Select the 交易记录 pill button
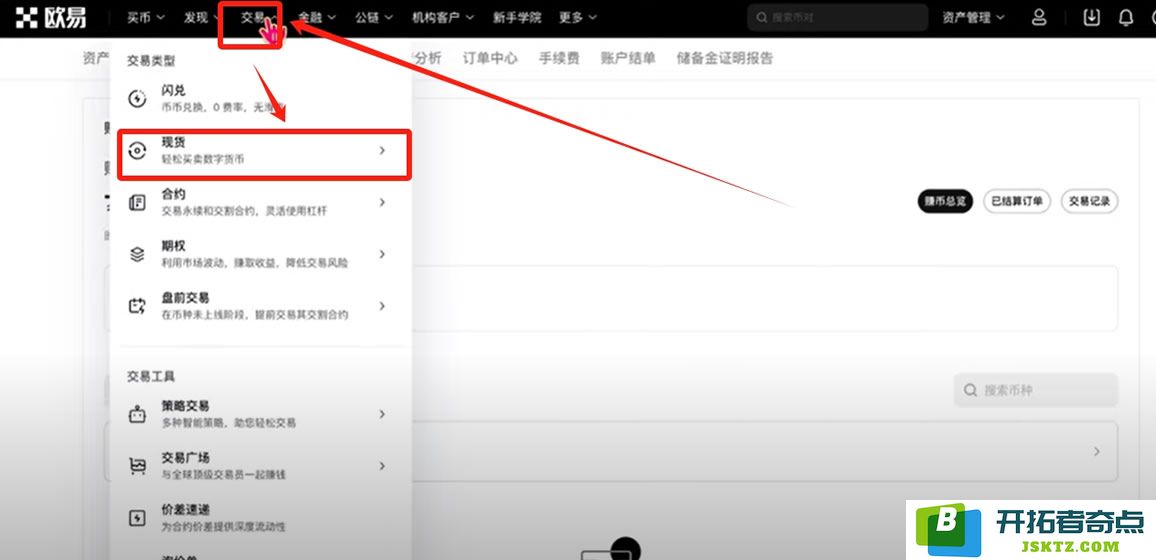Image resolution: width=1156 pixels, height=560 pixels. 1090,201
